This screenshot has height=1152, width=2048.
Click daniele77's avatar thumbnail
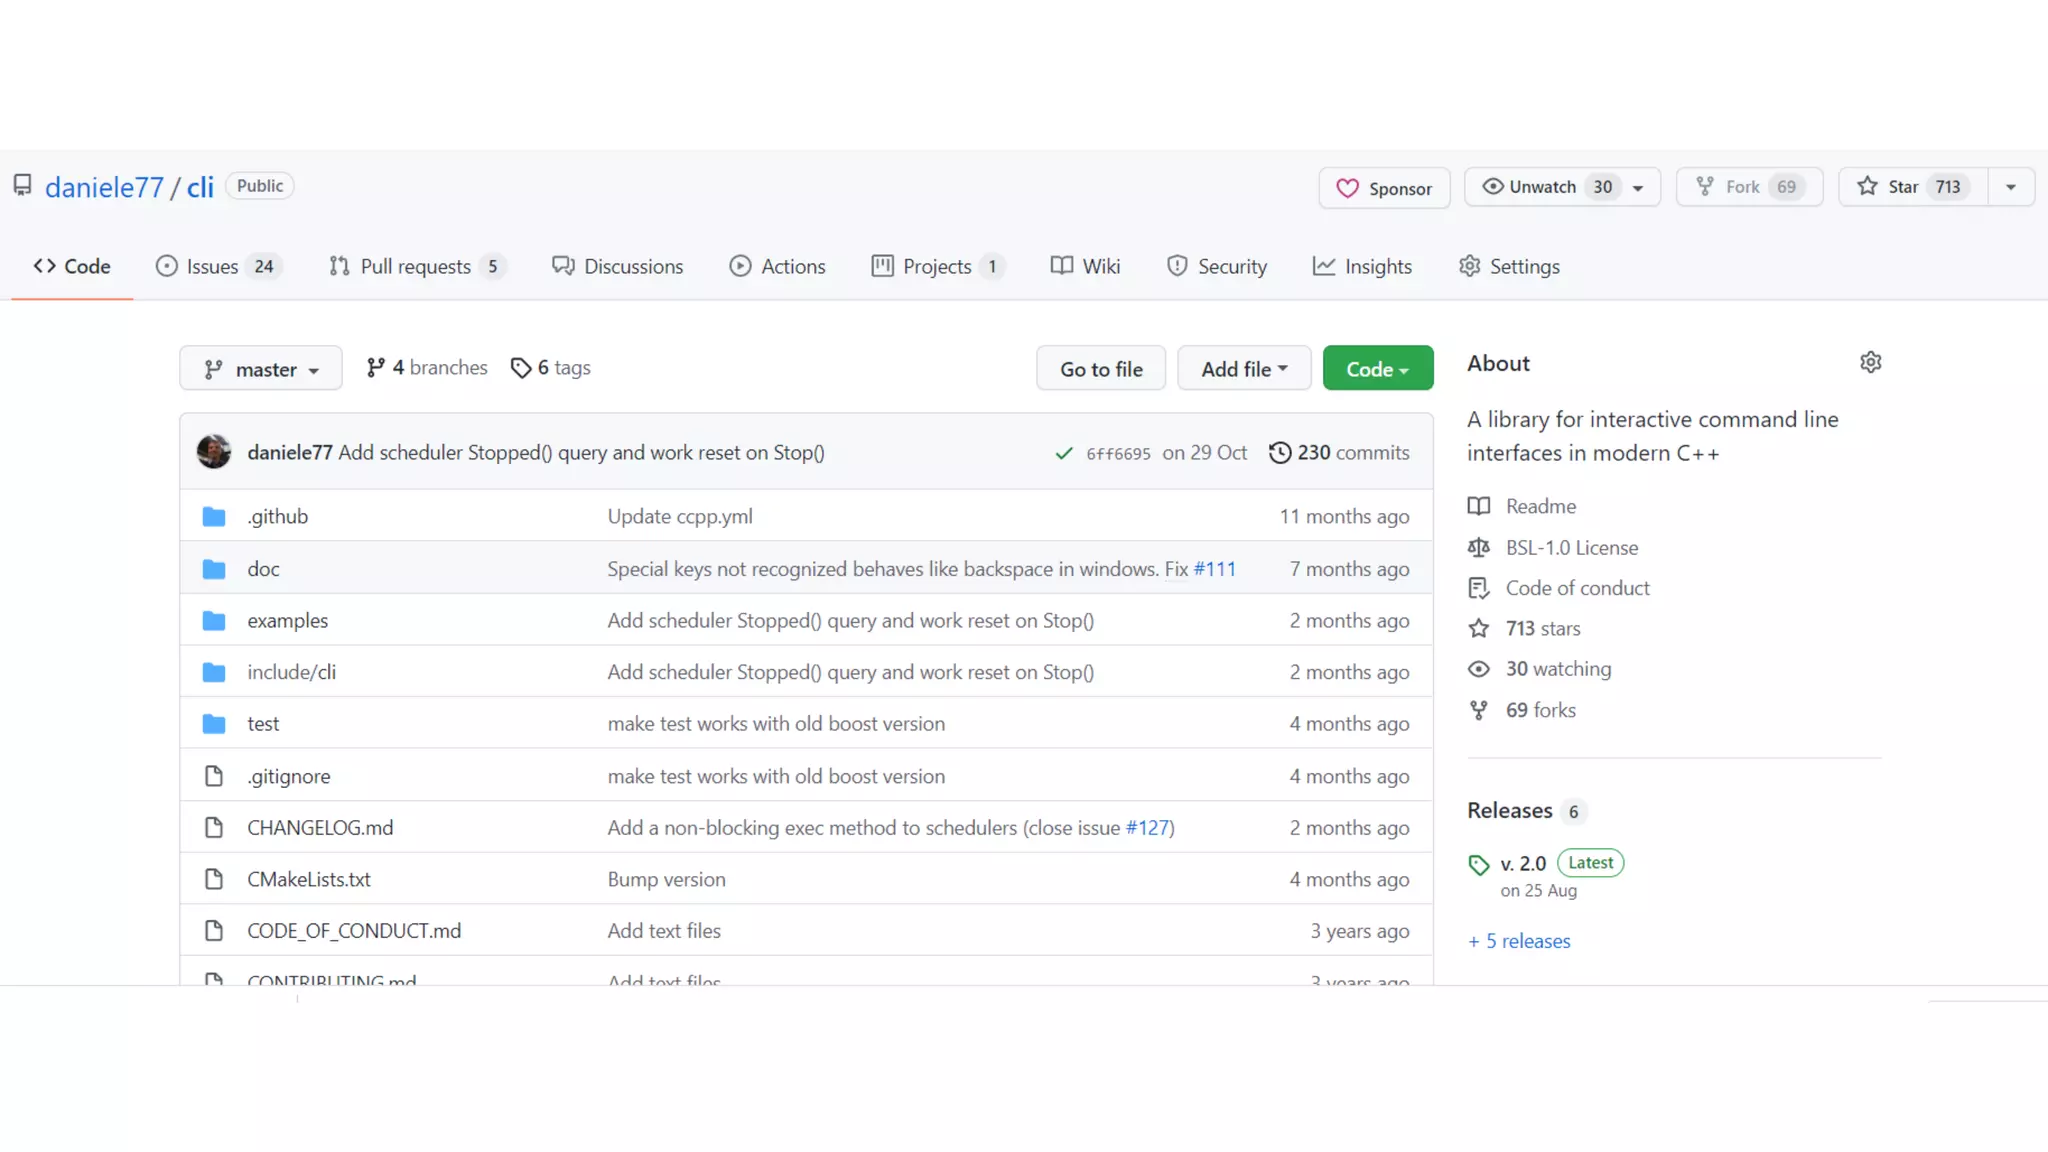tap(214, 452)
